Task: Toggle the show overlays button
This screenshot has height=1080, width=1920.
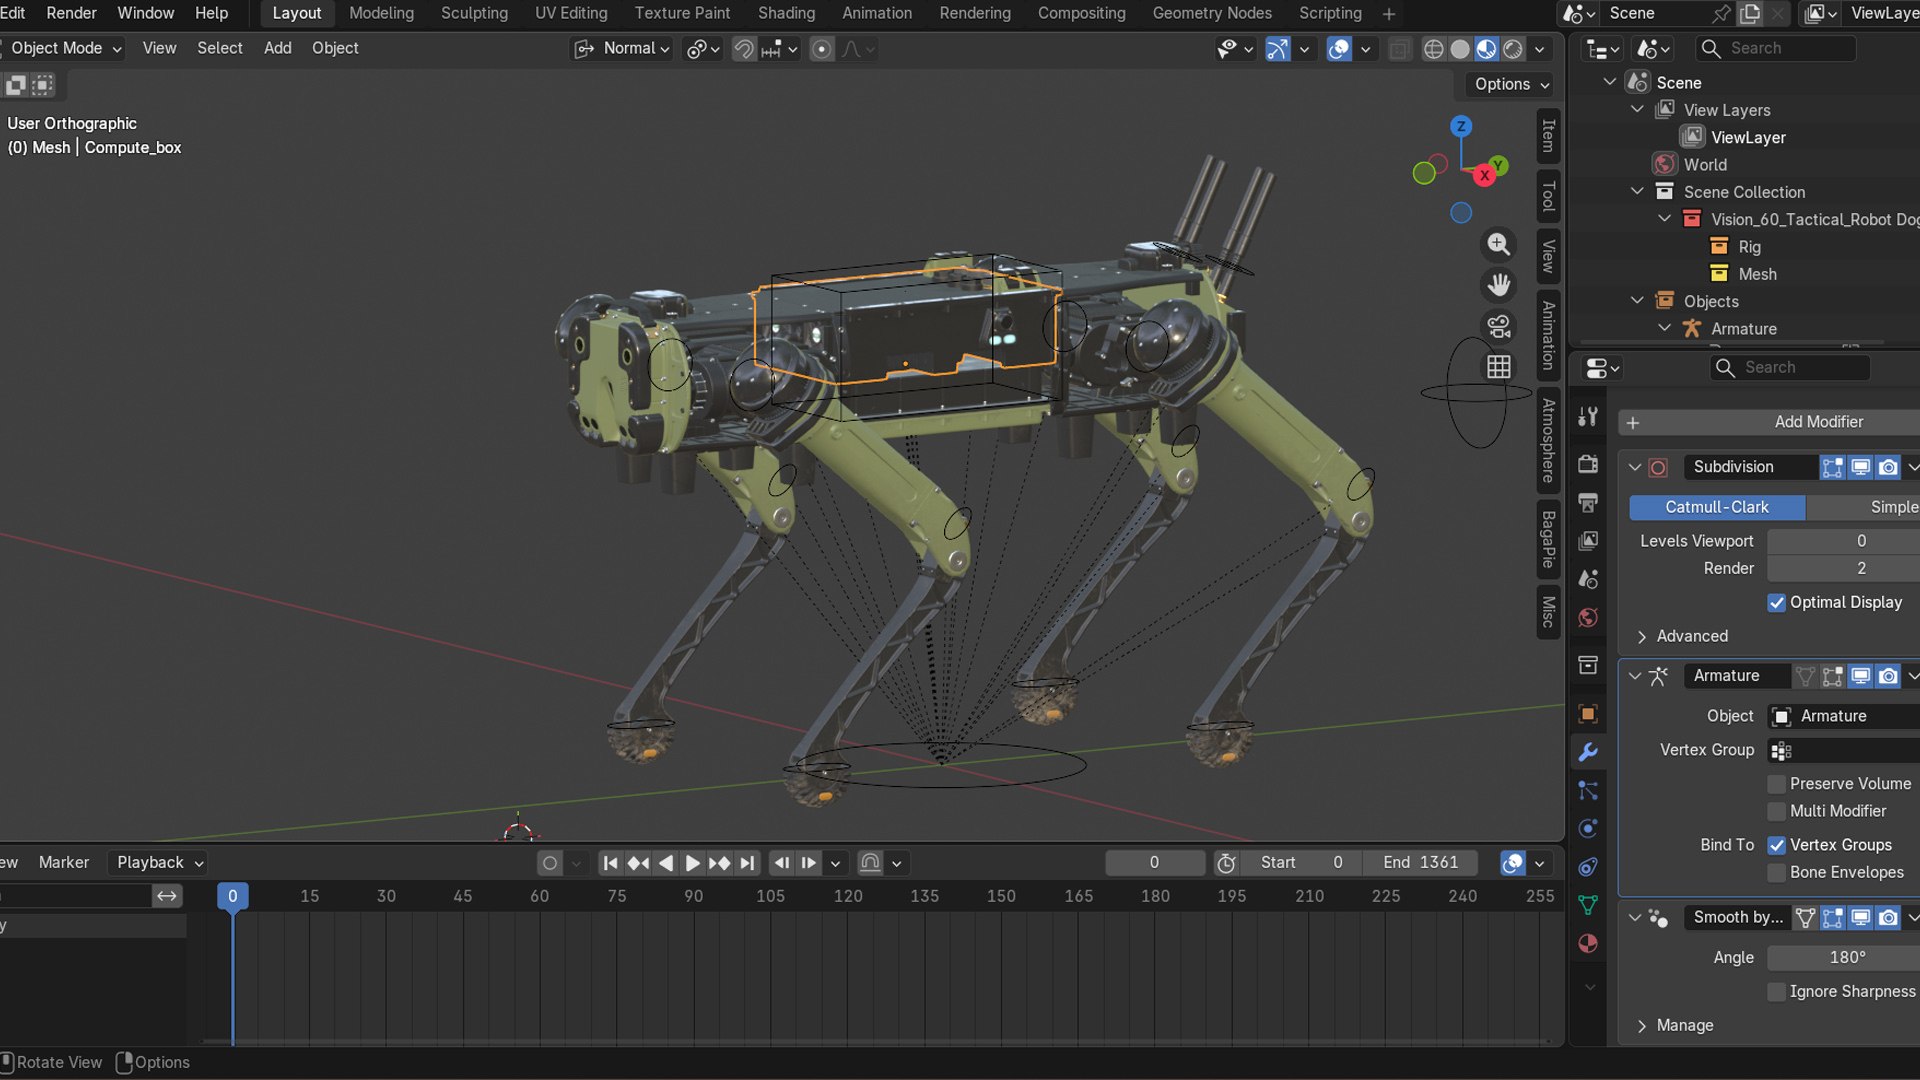Action: click(1338, 49)
